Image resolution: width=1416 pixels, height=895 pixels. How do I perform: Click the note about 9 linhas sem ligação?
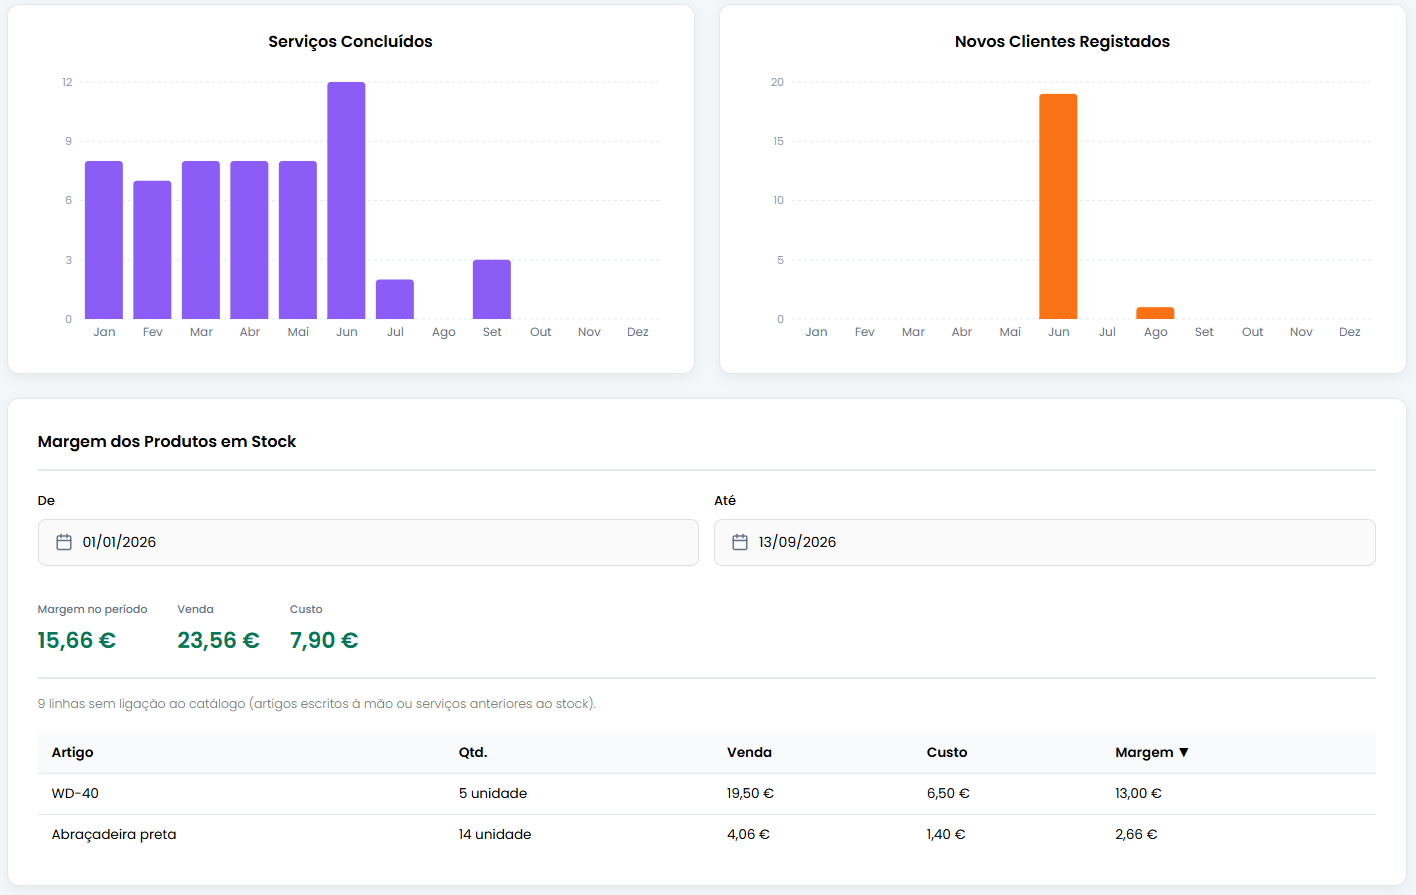coord(317,704)
